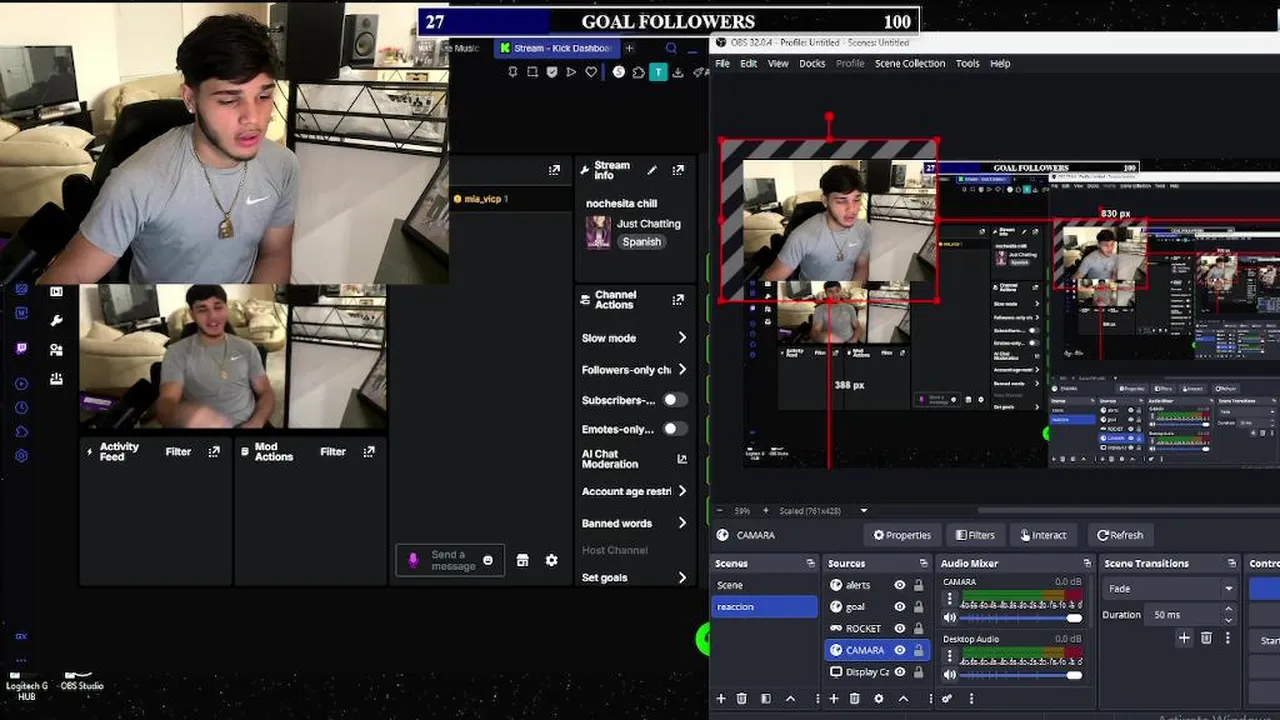Click the Properties button in OBS
This screenshot has height=720, width=1280.
[x=902, y=535]
